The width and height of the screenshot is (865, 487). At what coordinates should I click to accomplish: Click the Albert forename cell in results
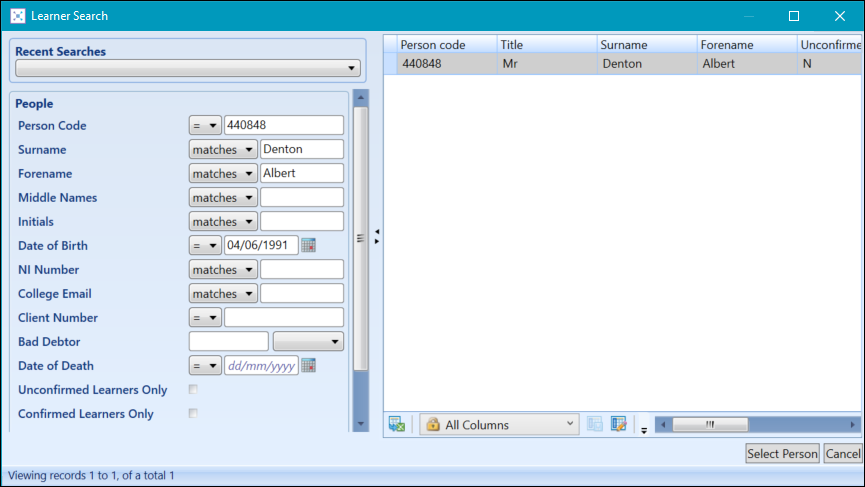[747, 63]
